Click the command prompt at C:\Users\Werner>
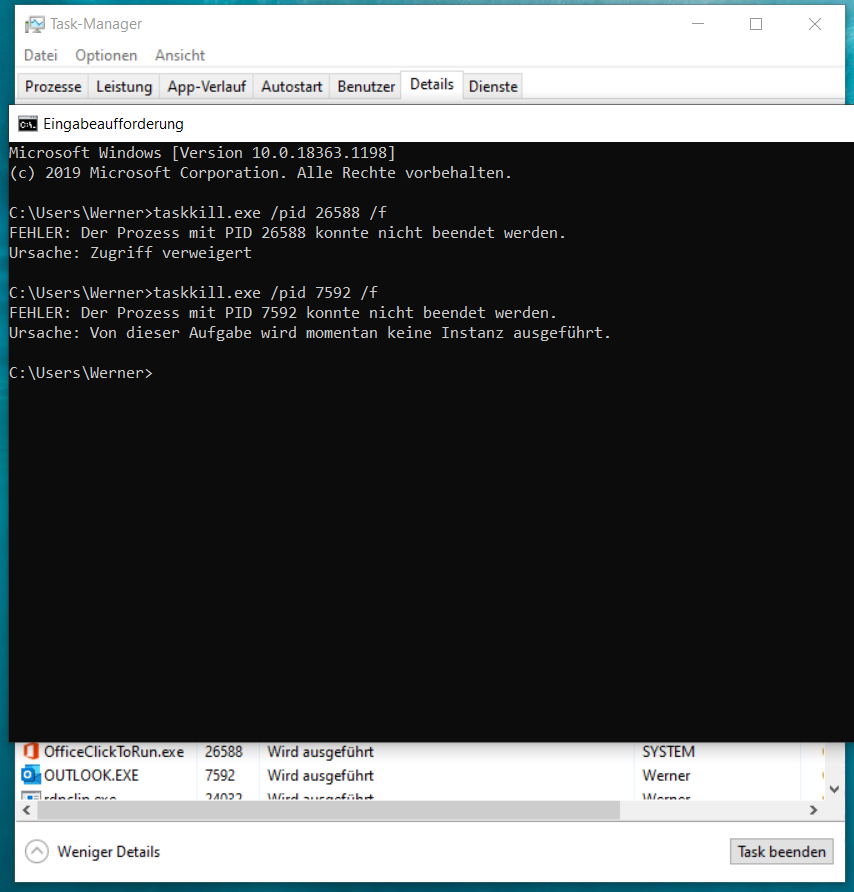 pyautogui.click(x=81, y=373)
